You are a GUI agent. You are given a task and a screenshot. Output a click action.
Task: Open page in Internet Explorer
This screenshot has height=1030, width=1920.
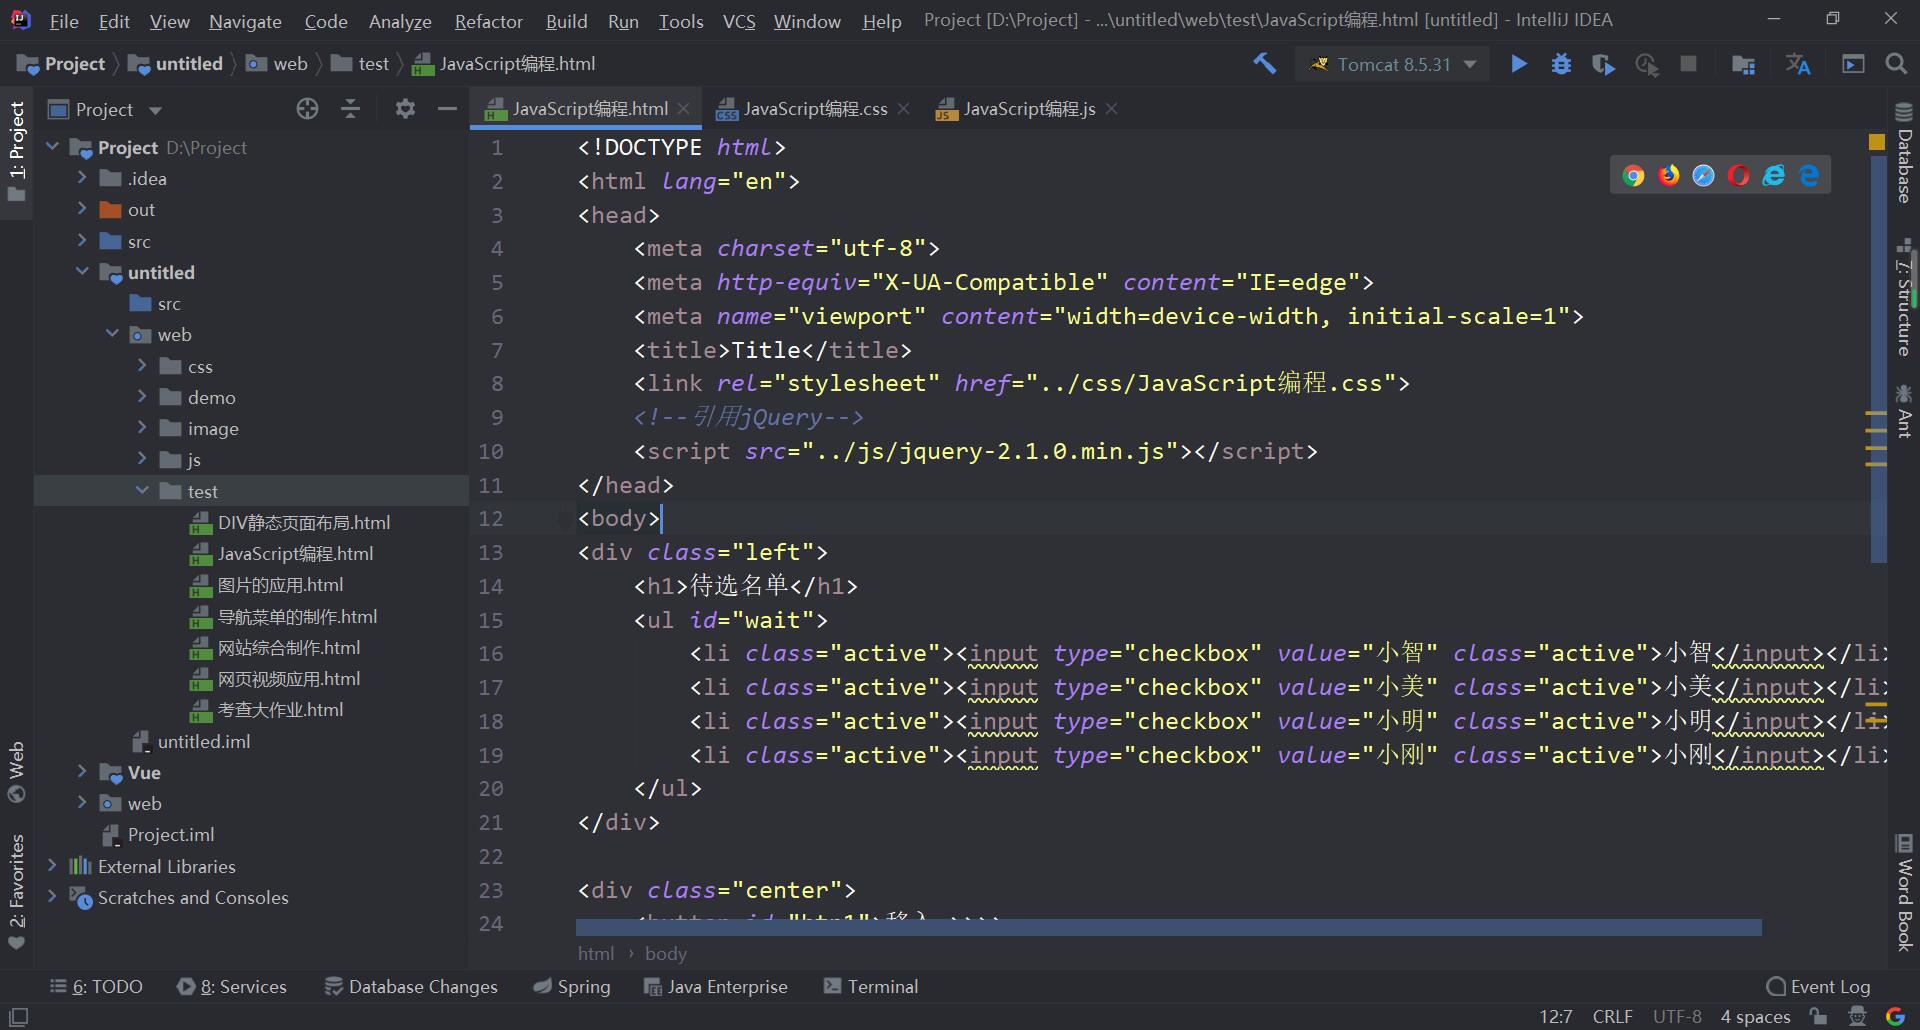[1774, 176]
